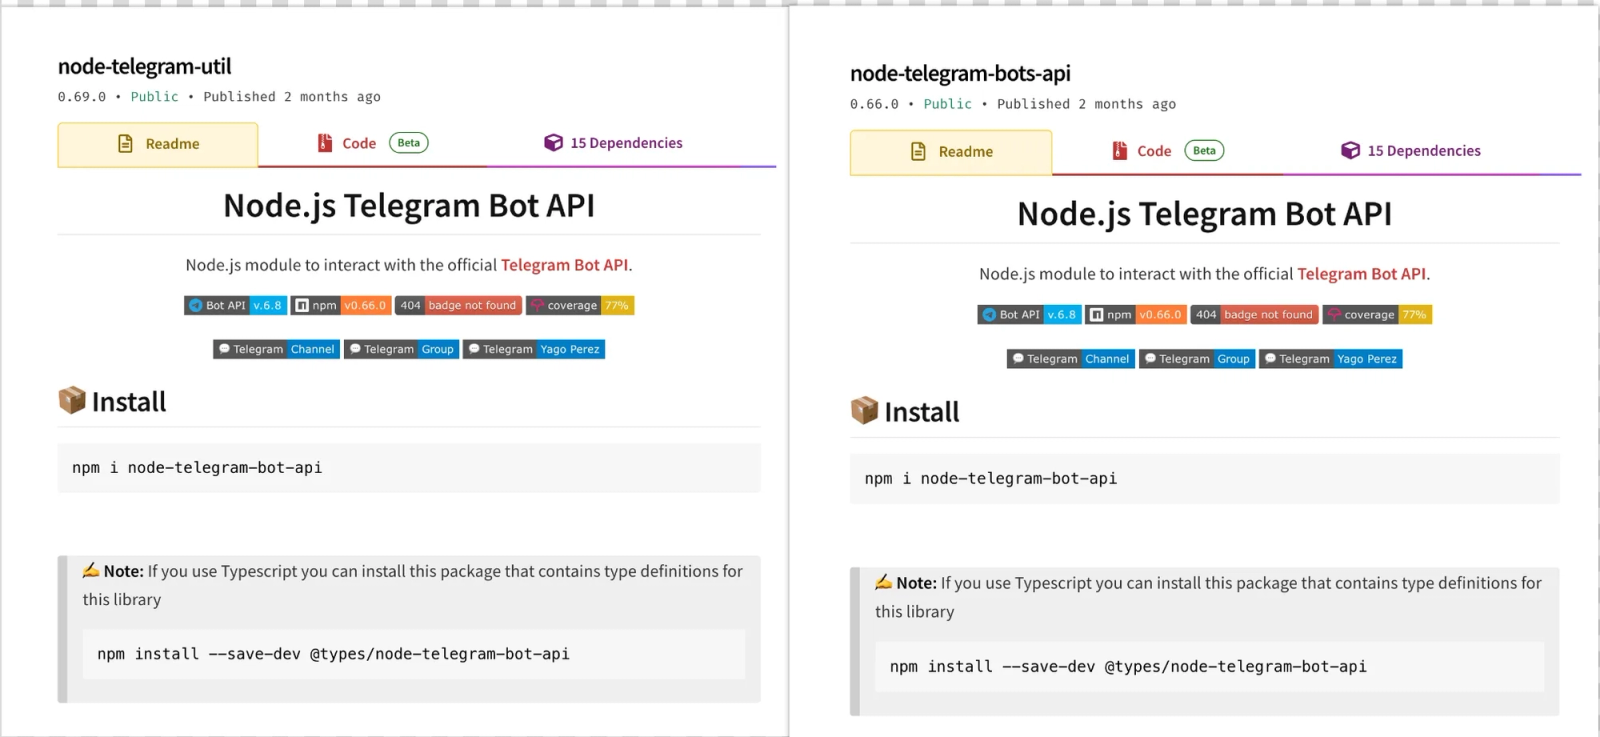Image resolution: width=1600 pixels, height=737 pixels.
Task: Click coverage 77% badge in node-telegram-util page
Action: tap(580, 306)
